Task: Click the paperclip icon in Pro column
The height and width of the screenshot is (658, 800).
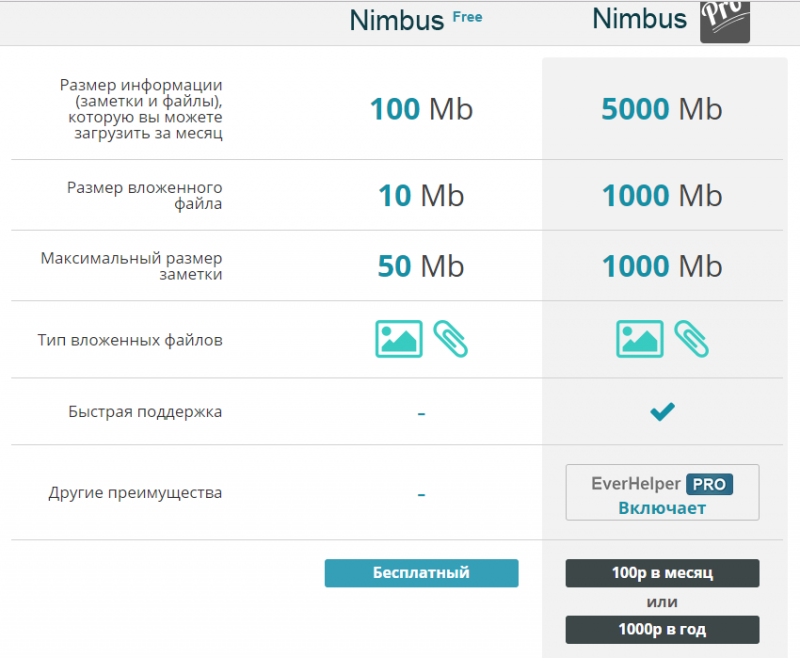Action: (691, 339)
